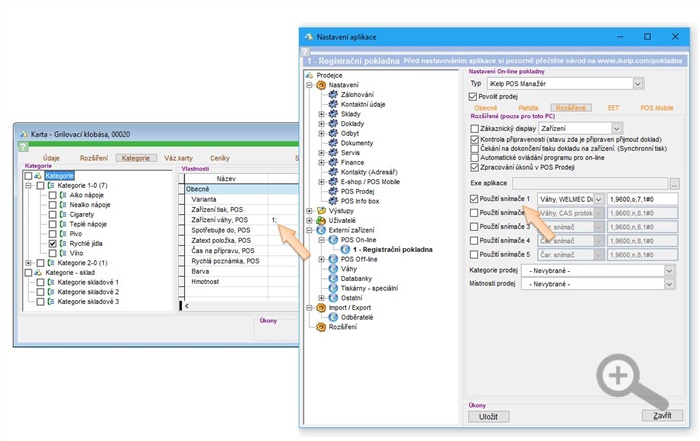This screenshot has width=700, height=441.
Task: Expand the Výstupy tree node
Action: pyautogui.click(x=309, y=211)
